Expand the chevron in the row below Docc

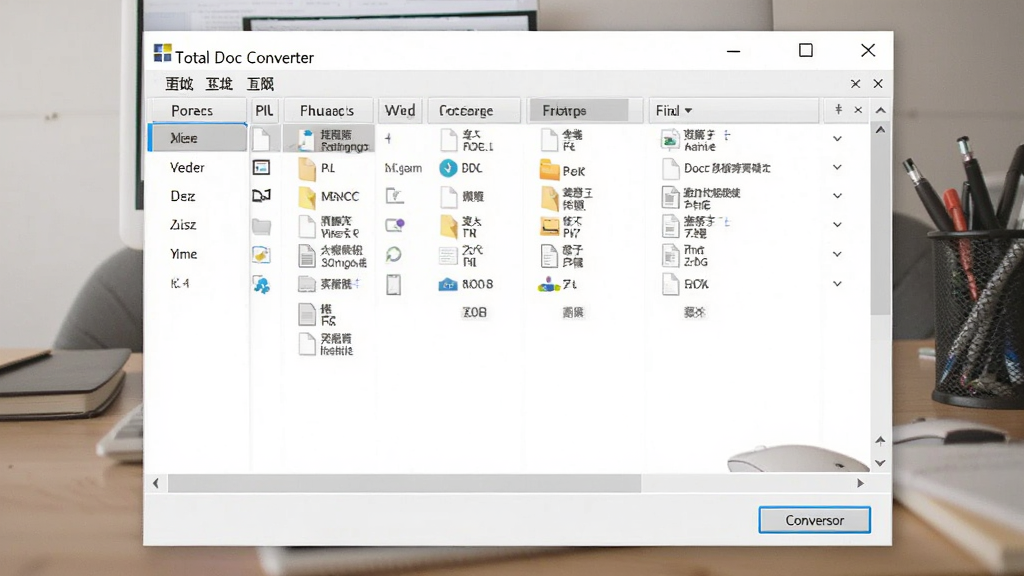[837, 195]
